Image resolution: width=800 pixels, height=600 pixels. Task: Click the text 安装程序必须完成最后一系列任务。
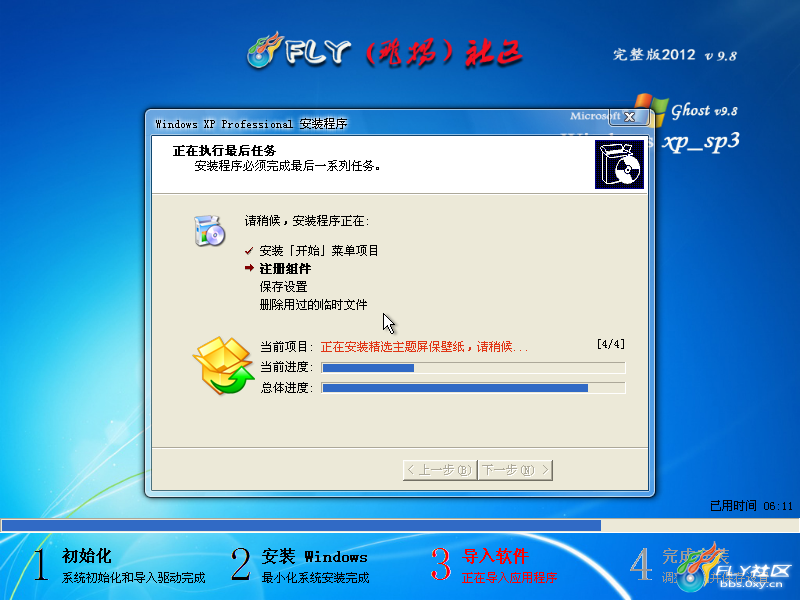click(x=288, y=166)
